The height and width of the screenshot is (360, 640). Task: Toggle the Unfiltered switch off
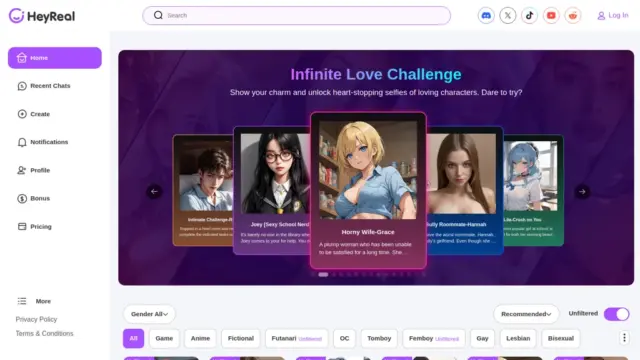pos(616,314)
